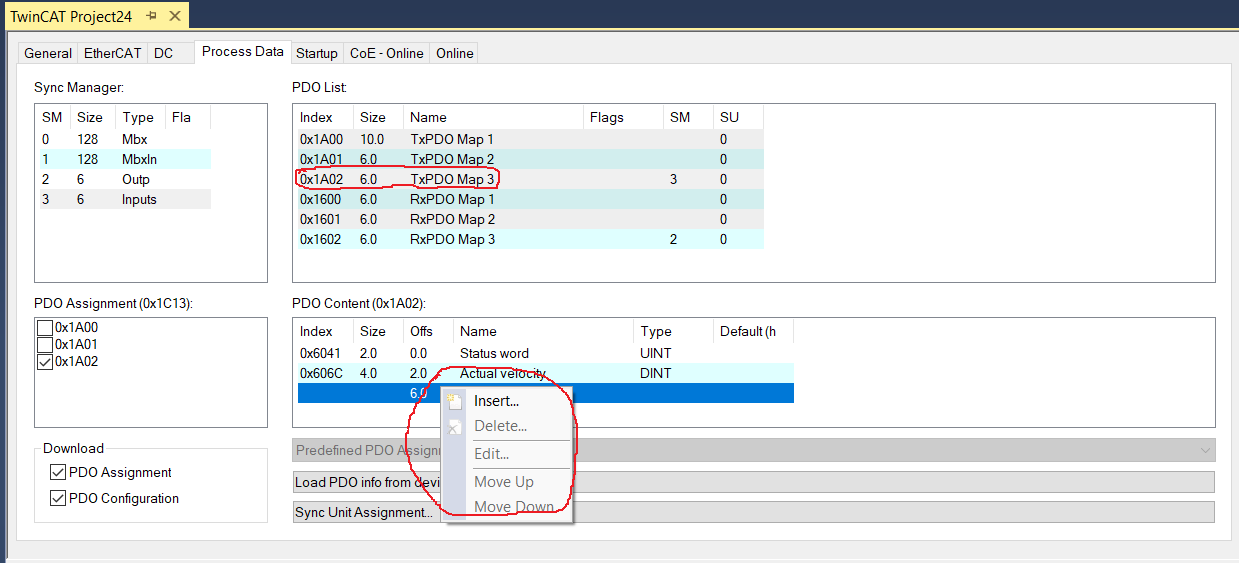This screenshot has width=1239, height=563.
Task: Select Sync Manager row 2 Outp
Action: coord(122,179)
